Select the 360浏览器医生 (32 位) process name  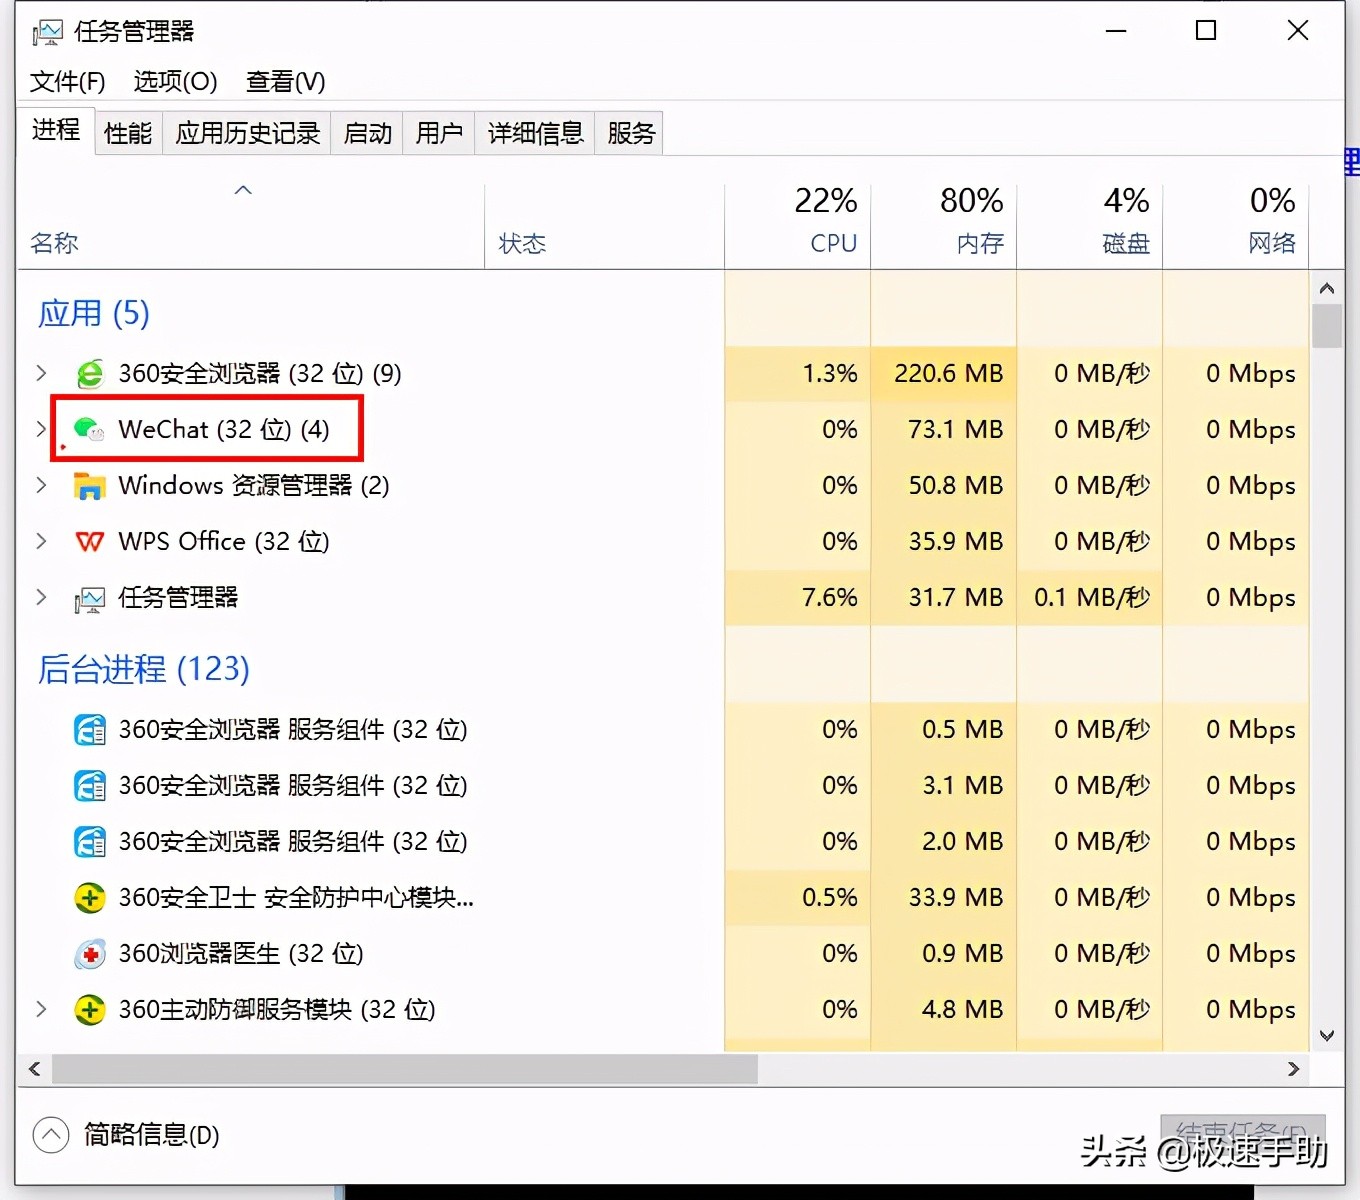[241, 954]
